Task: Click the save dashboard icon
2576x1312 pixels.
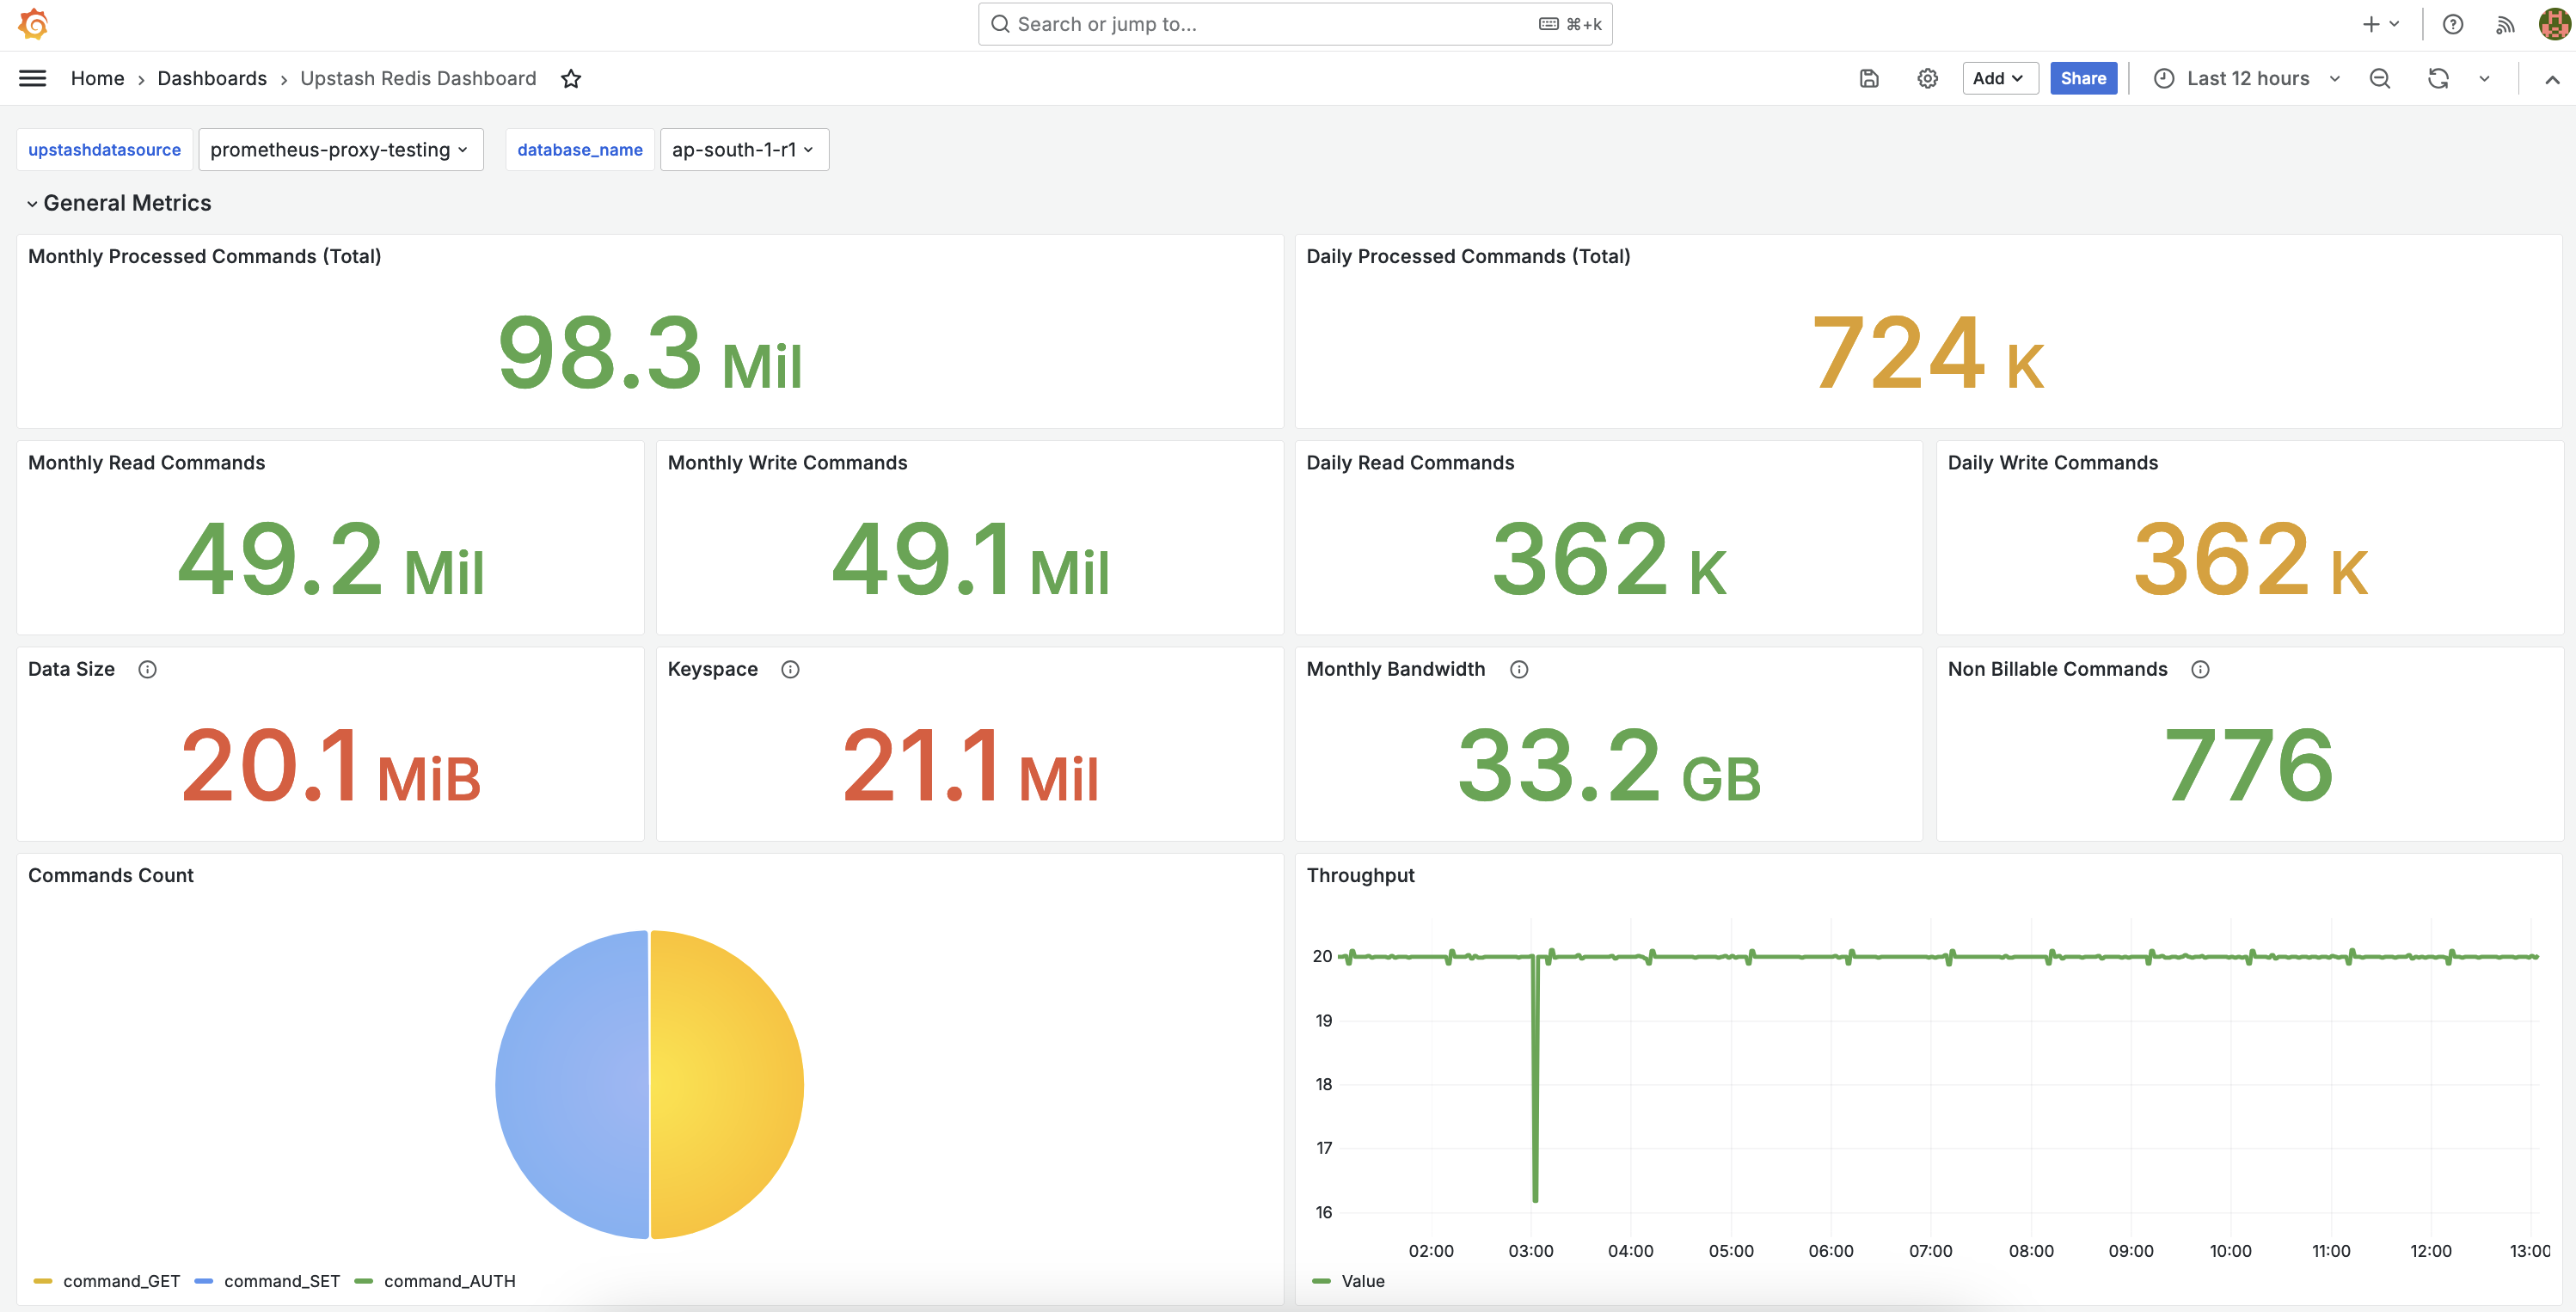Action: coord(1869,78)
